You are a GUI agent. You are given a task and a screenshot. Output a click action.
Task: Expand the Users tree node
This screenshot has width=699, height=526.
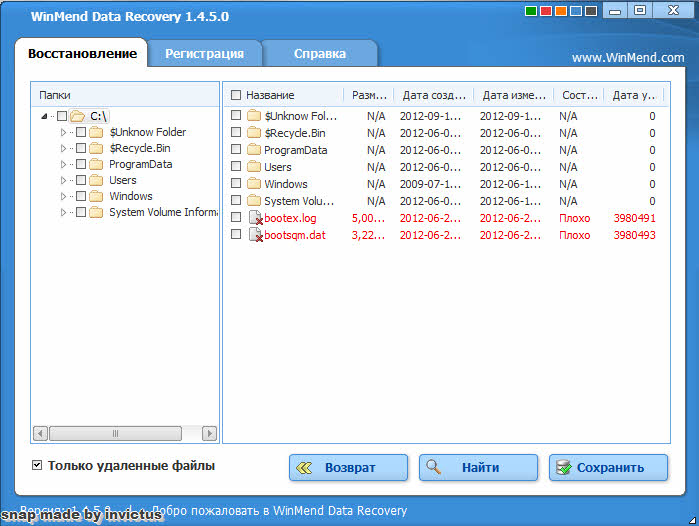point(63,181)
